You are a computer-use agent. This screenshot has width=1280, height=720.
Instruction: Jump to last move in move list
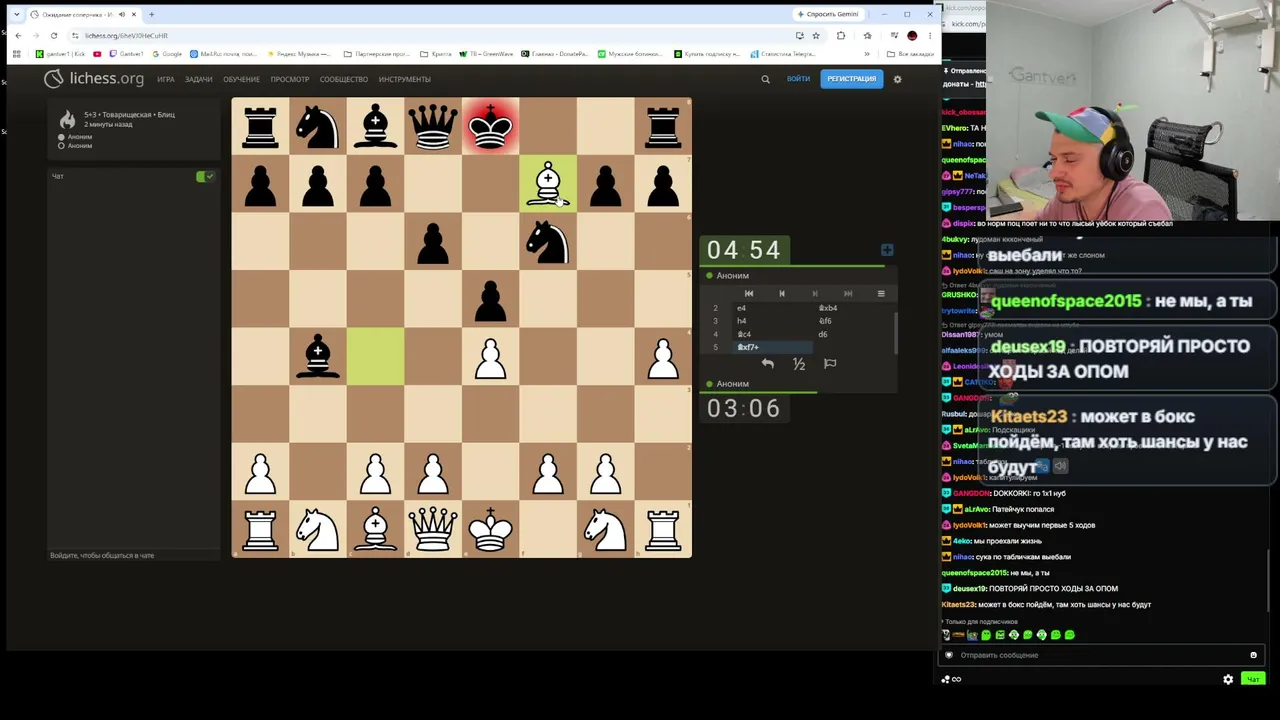tap(848, 293)
